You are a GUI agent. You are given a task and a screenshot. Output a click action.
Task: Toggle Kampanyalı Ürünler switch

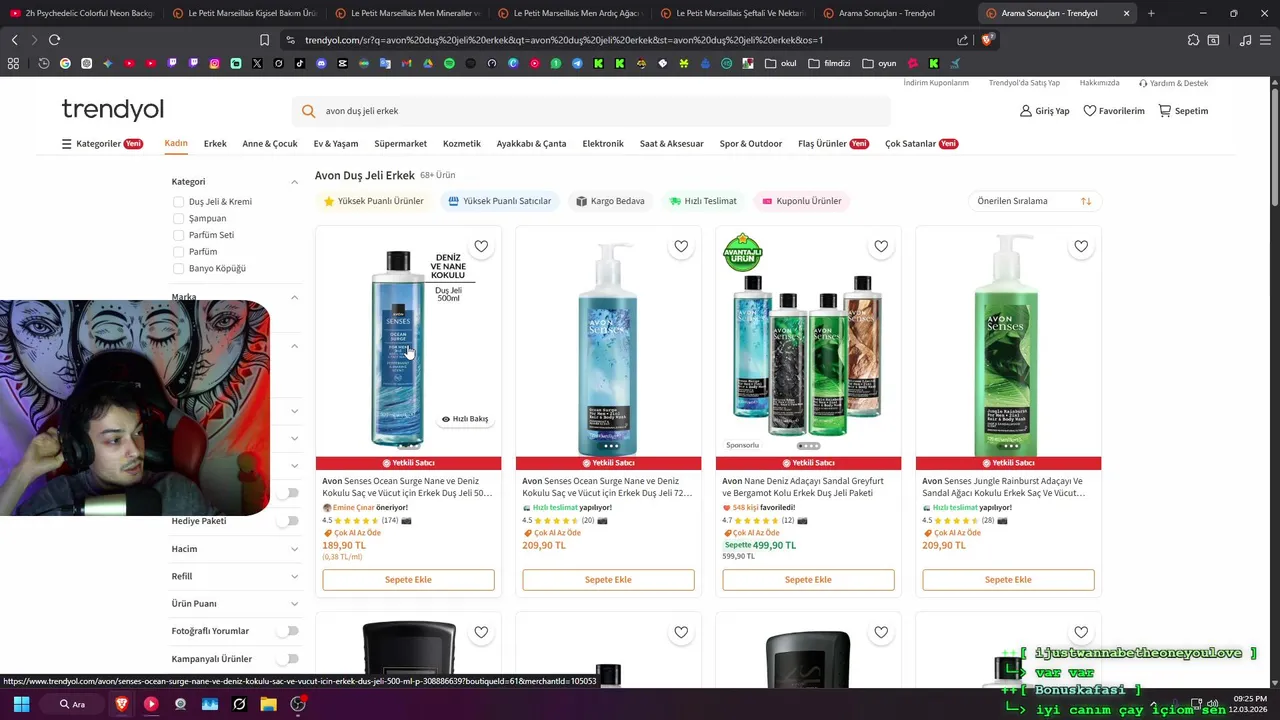pos(287,659)
